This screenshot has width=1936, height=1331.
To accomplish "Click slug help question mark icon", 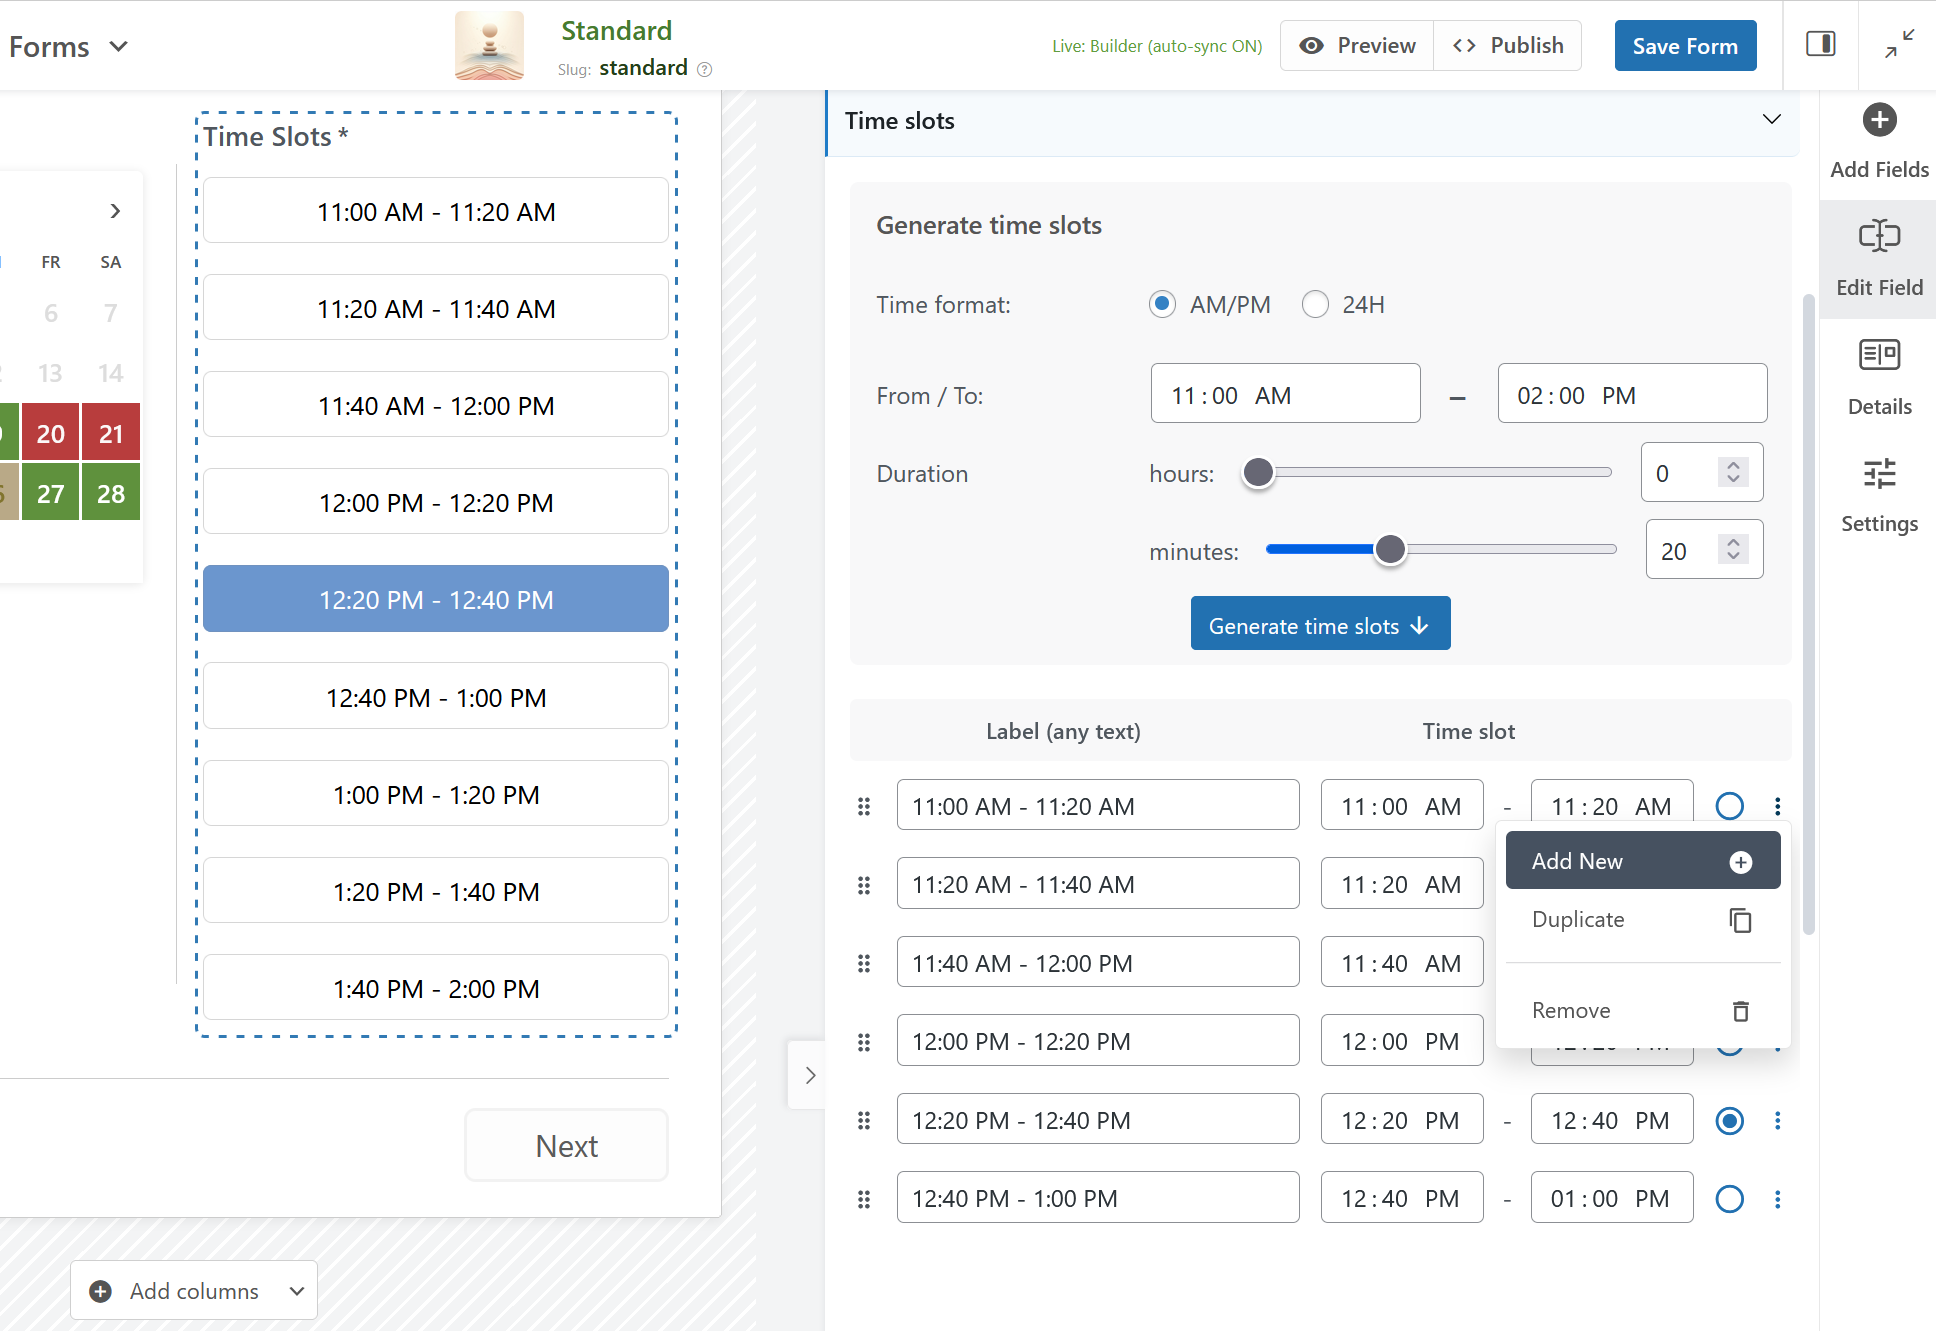I will point(705,69).
